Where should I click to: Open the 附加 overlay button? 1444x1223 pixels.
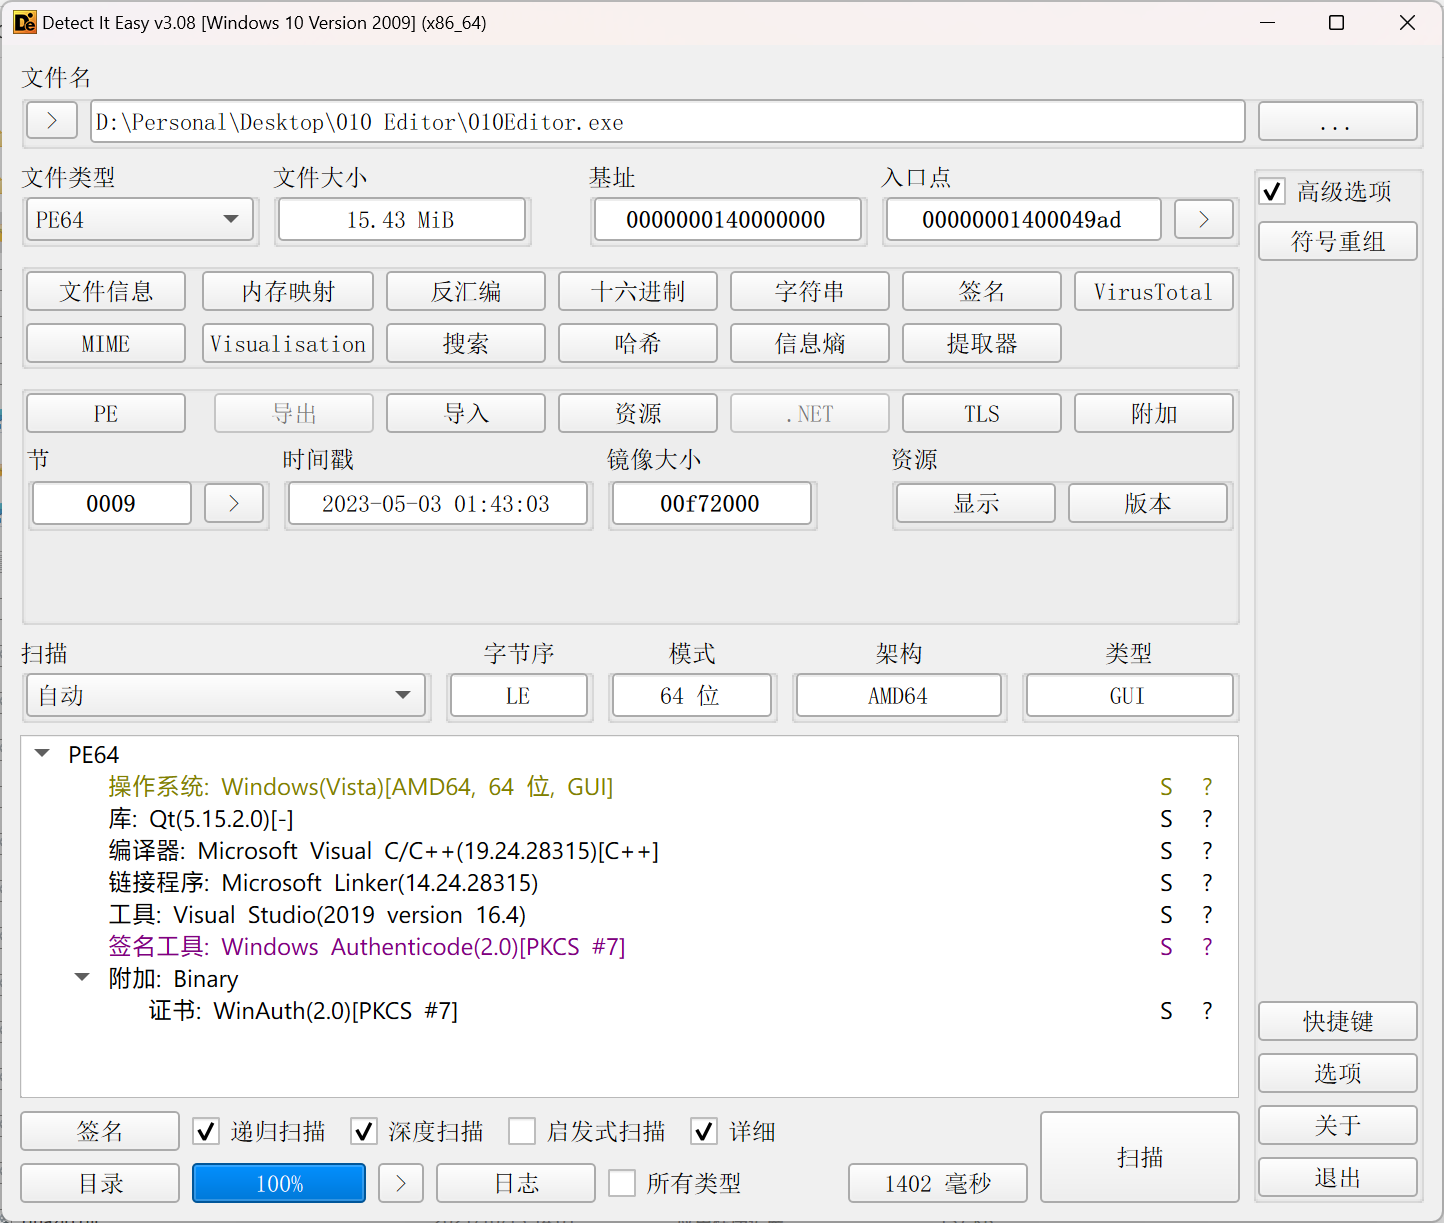(1154, 413)
